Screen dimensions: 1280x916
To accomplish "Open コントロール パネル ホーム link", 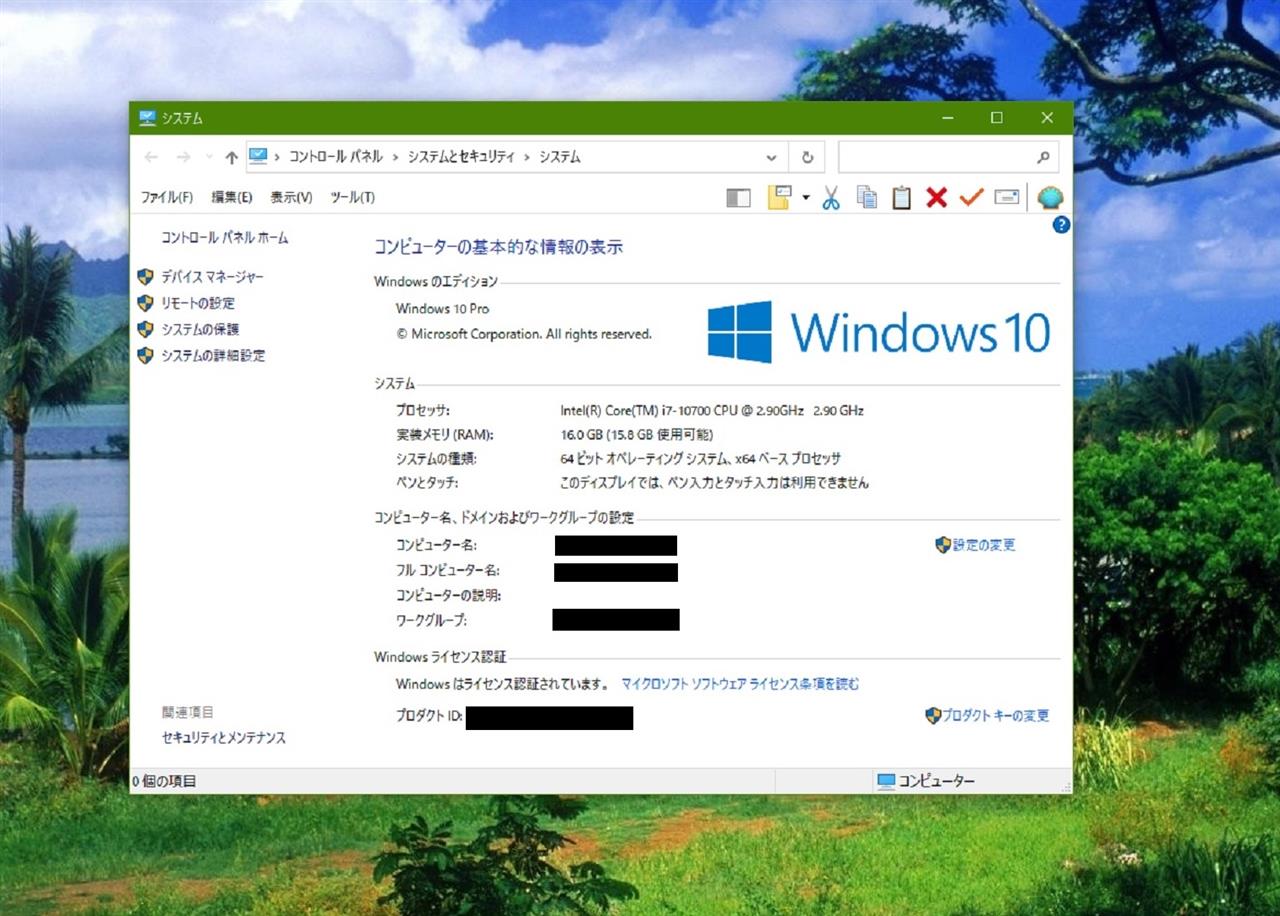I will pyautogui.click(x=225, y=238).
